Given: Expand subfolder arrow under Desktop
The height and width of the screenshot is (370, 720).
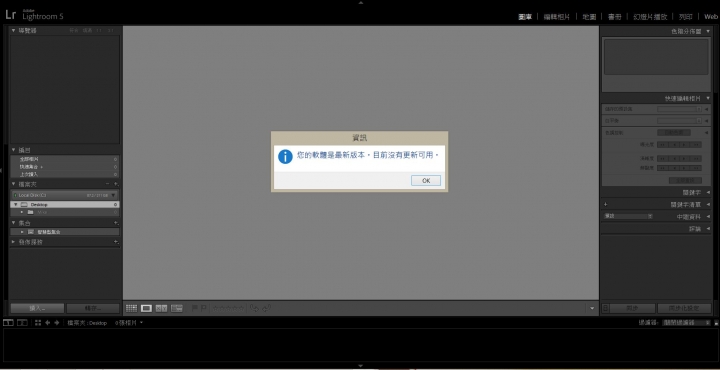Looking at the screenshot, I should pos(22,212).
